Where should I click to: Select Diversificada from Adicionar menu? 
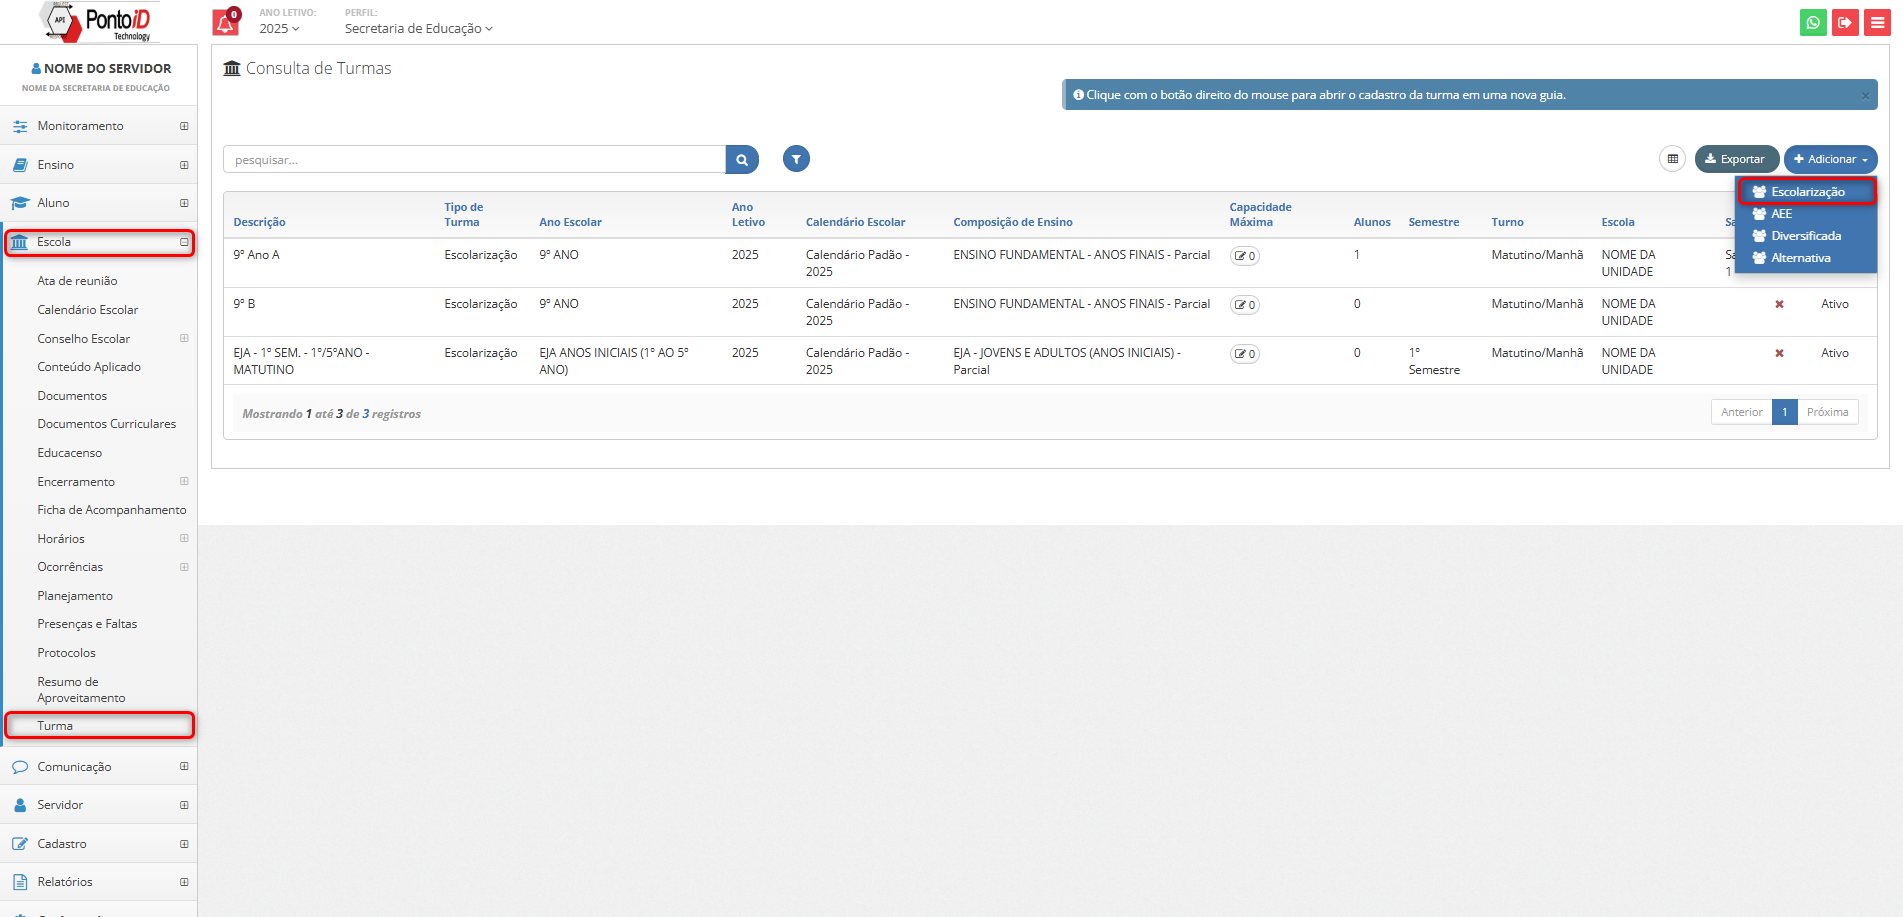point(1806,236)
